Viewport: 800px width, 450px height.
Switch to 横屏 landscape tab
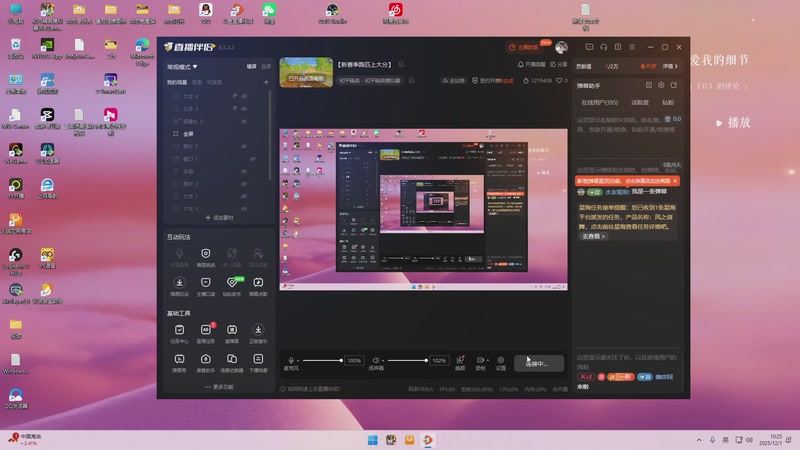point(252,66)
